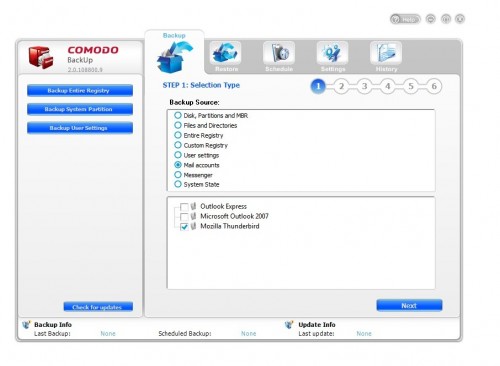The width and height of the screenshot is (500, 366).
Task: Click the 'Outlook Express' label text
Action: [x=223, y=206]
